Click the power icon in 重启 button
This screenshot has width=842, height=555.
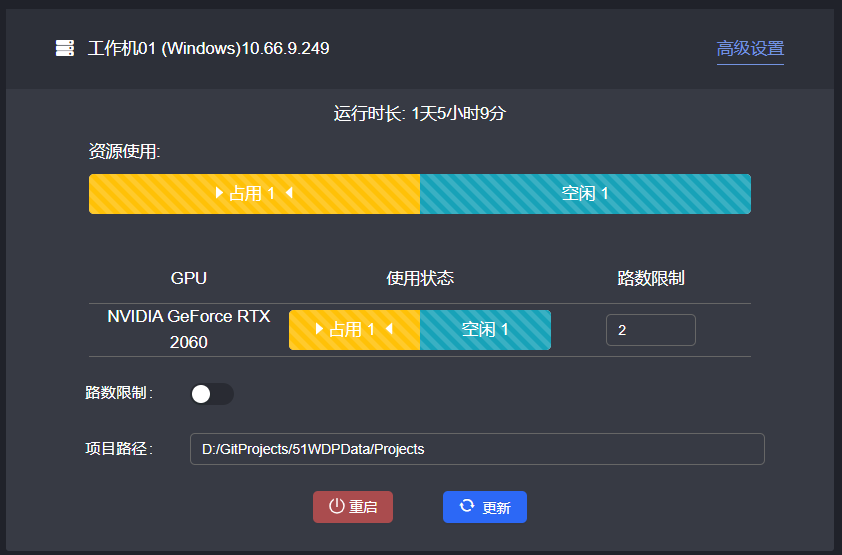[x=337, y=507]
